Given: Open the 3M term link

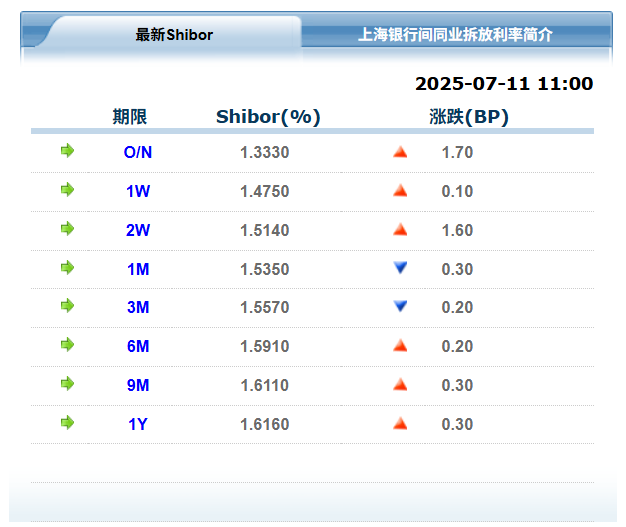Looking at the screenshot, I should click(138, 307).
